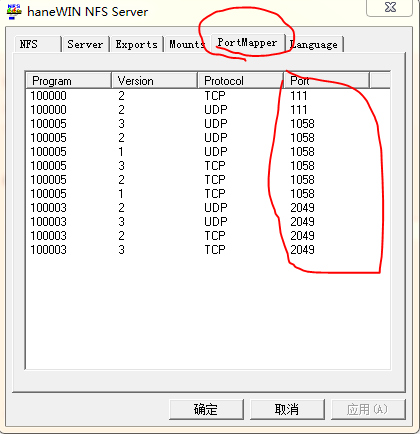Close the haneWIN NFS Server dialog
This screenshot has width=420, height=434.
(390, 7)
